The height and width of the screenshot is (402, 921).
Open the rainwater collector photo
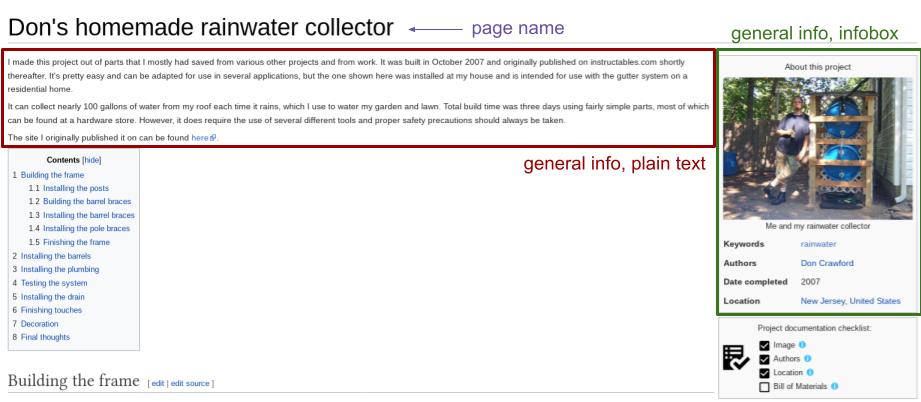pyautogui.click(x=817, y=148)
